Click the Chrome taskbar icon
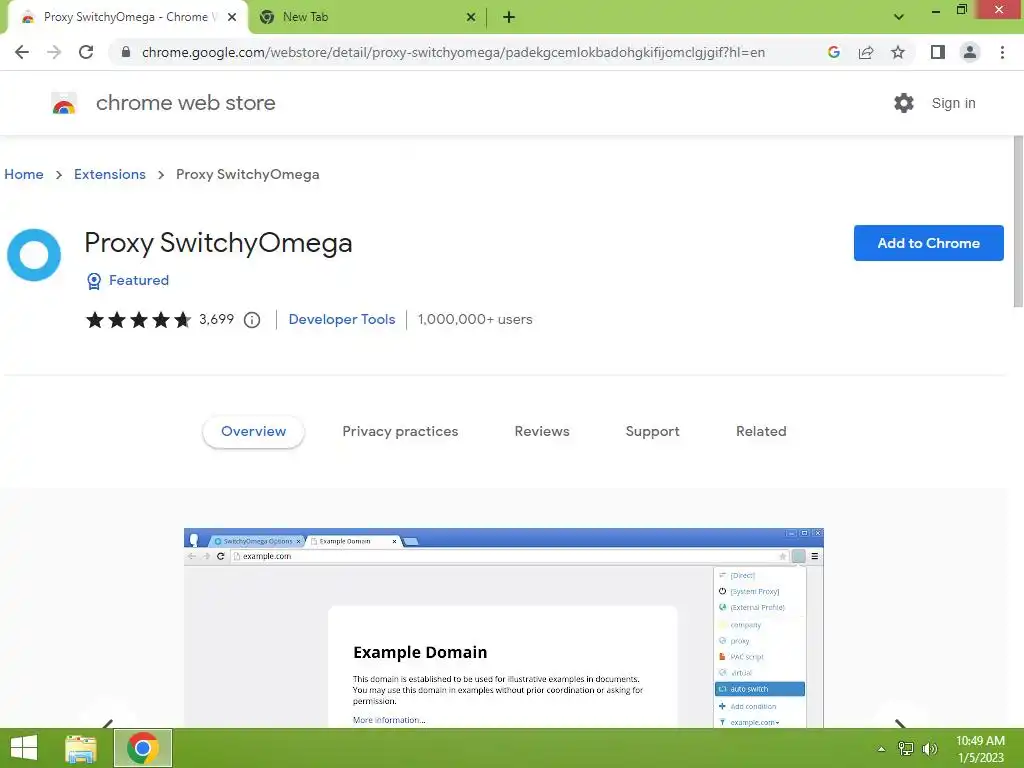Screen dimensions: 1024x768 pos(143,748)
